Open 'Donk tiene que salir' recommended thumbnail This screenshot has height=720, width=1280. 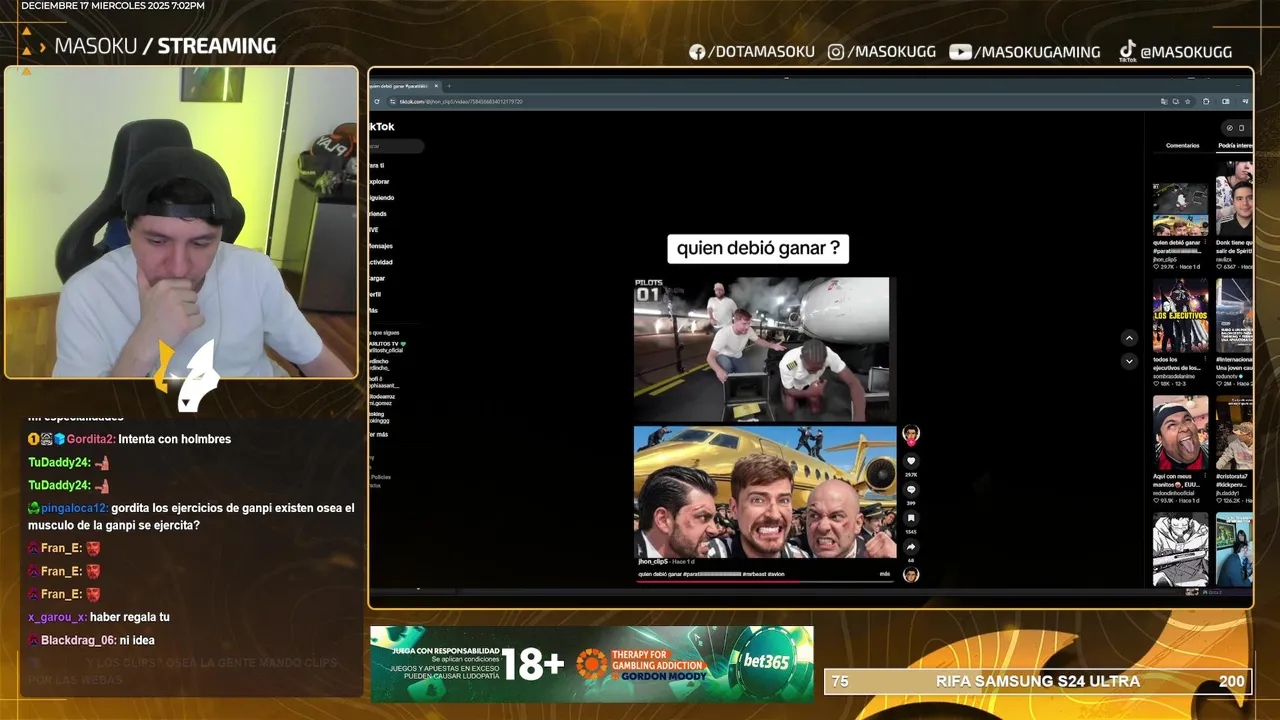pyautogui.click(x=1234, y=200)
